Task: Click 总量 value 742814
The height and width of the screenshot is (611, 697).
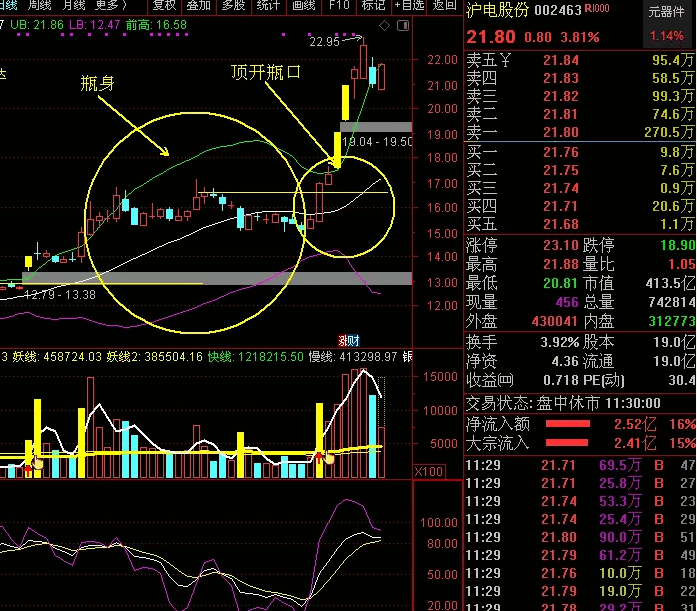Action: click(x=671, y=303)
